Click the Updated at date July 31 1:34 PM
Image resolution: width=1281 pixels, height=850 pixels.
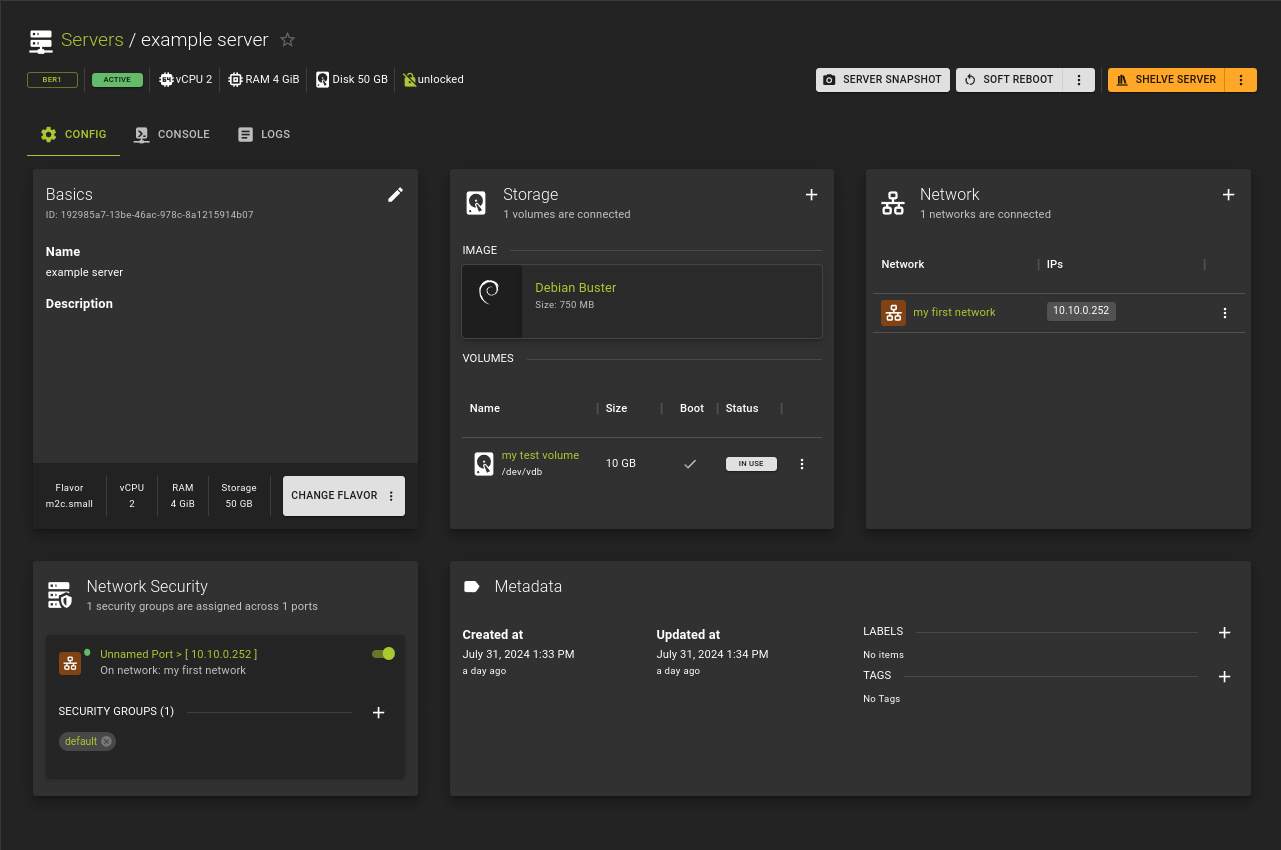point(712,654)
